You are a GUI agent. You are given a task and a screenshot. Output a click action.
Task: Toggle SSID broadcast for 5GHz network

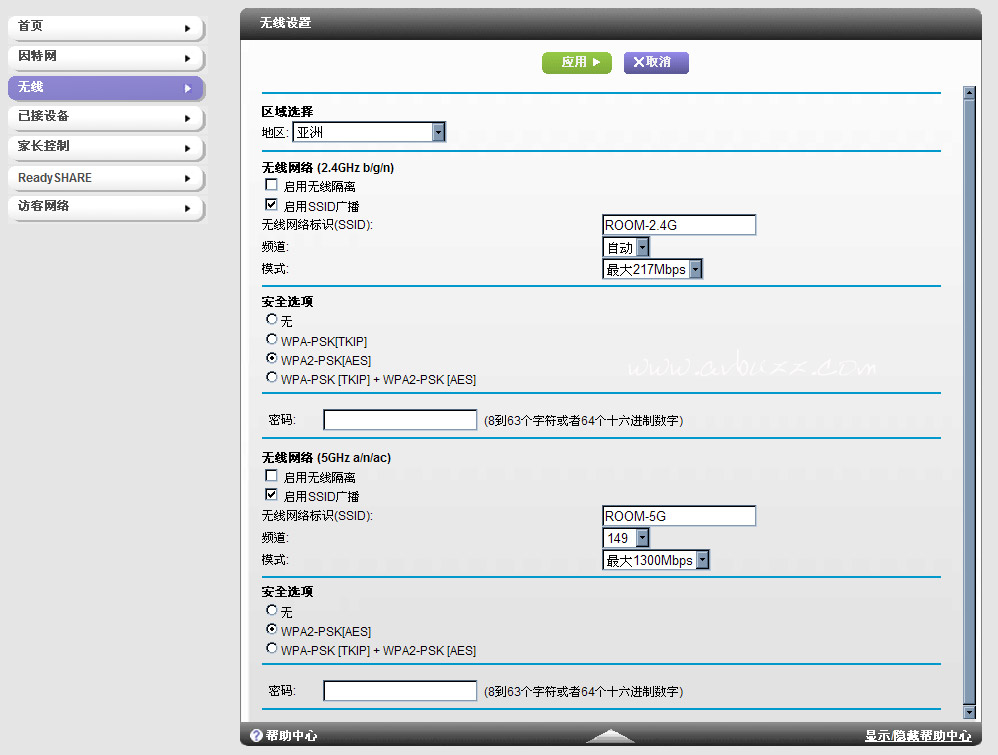pyautogui.click(x=271, y=495)
